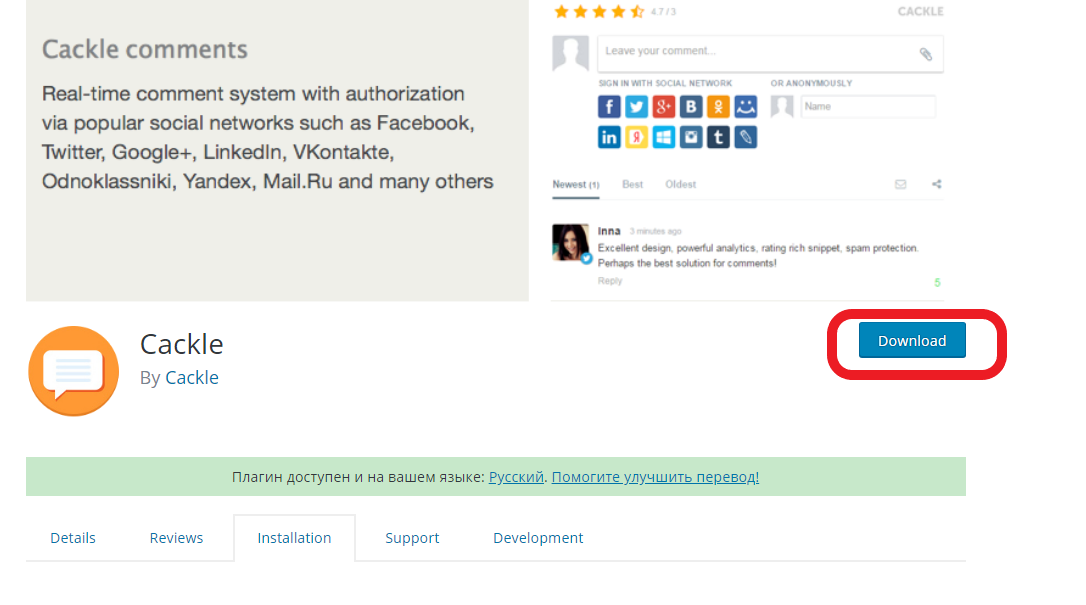Viewport: 1086px width, 605px height.
Task: Open the Details tab
Action: [73, 538]
